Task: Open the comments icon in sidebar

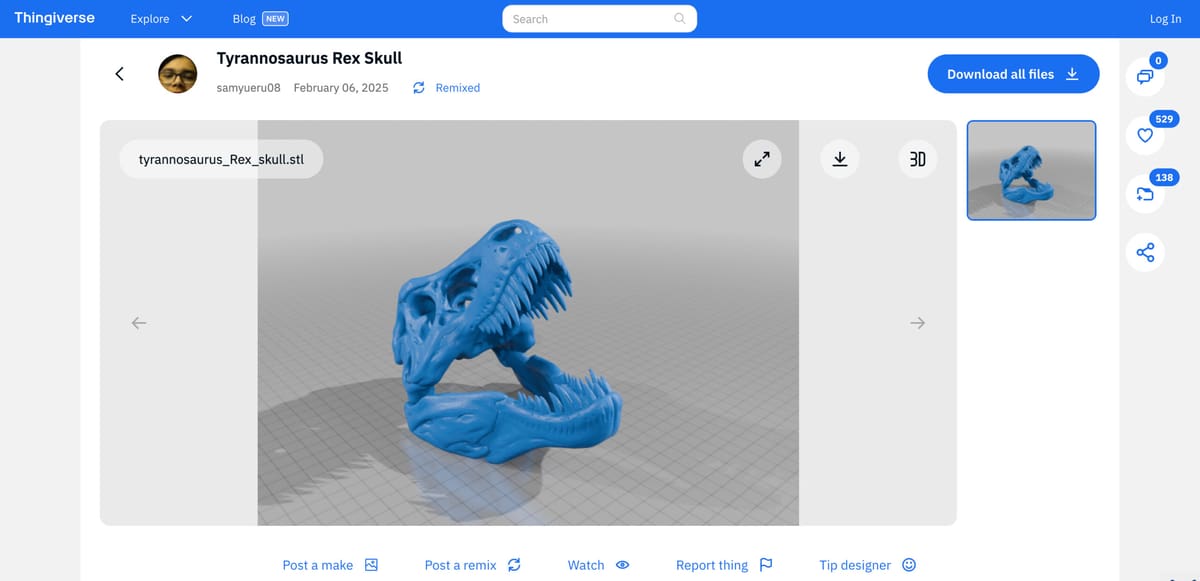Action: [1145, 76]
